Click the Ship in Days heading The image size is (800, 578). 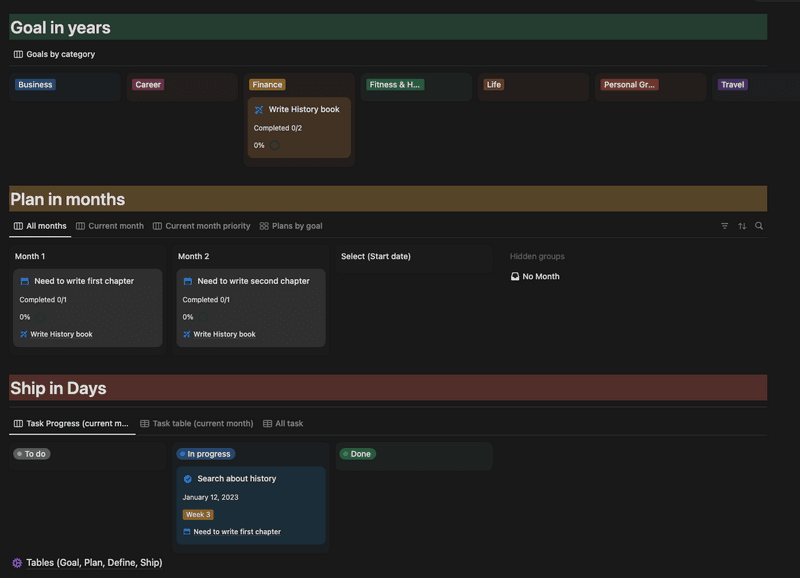tap(58, 388)
